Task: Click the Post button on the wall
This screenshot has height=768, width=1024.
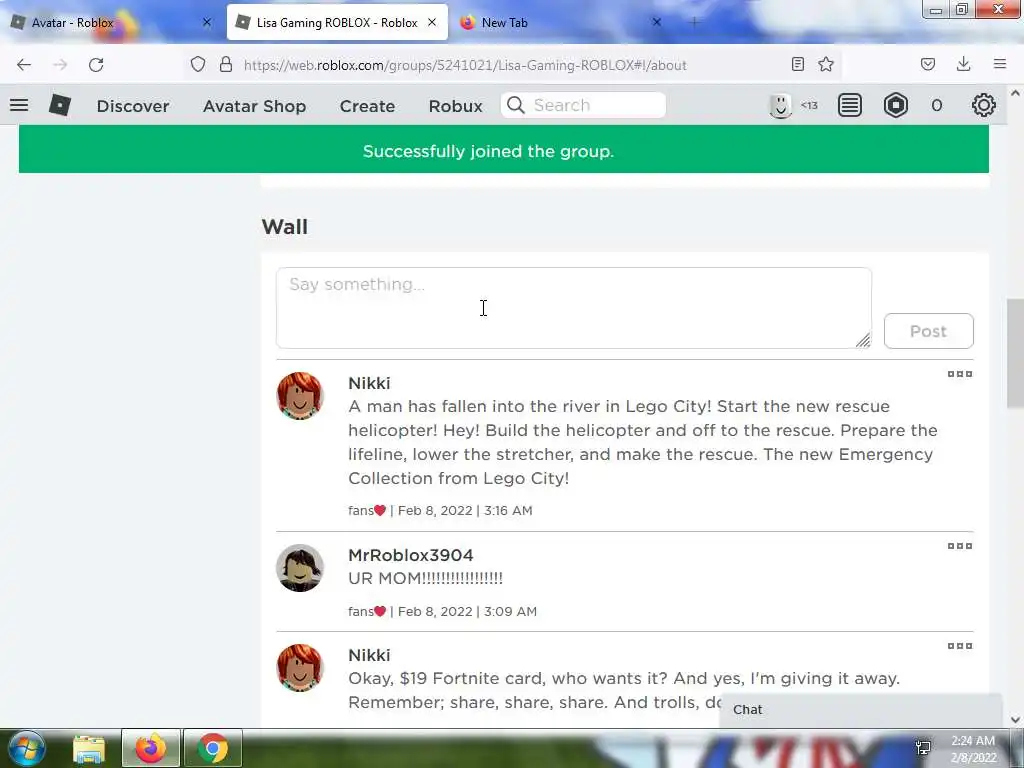Action: point(929,331)
